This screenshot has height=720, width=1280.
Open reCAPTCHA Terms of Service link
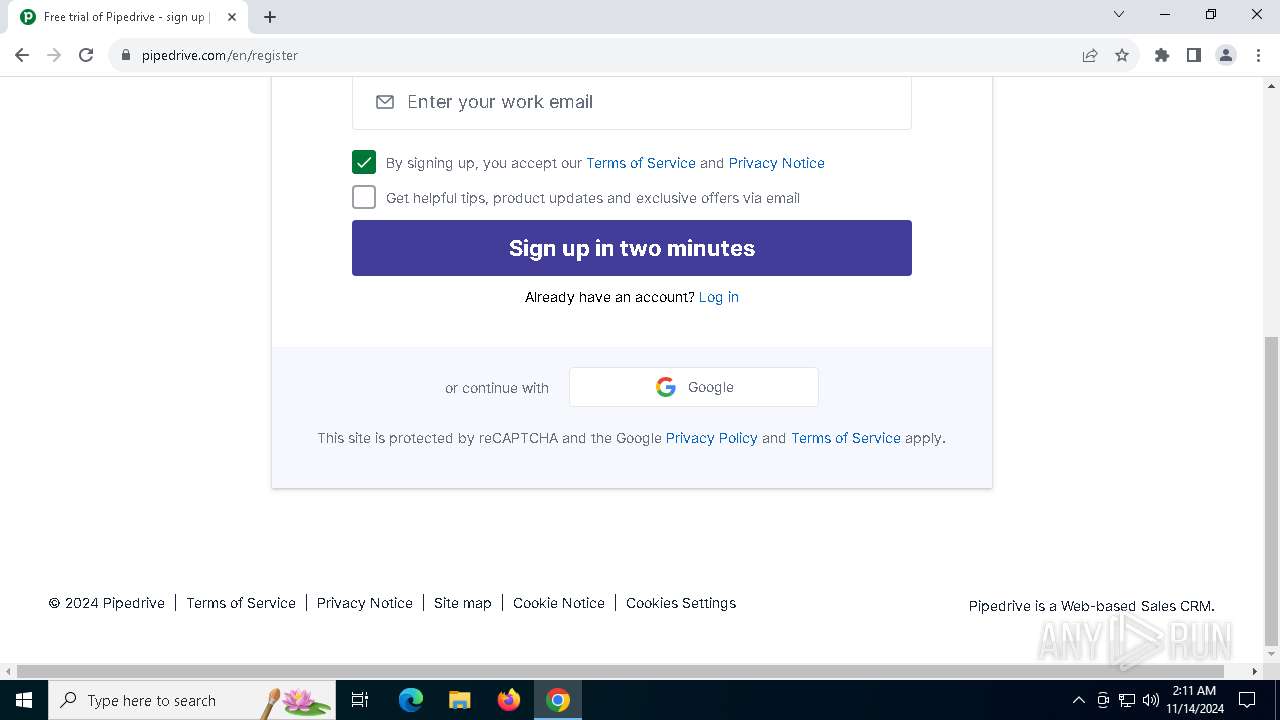[x=846, y=438]
